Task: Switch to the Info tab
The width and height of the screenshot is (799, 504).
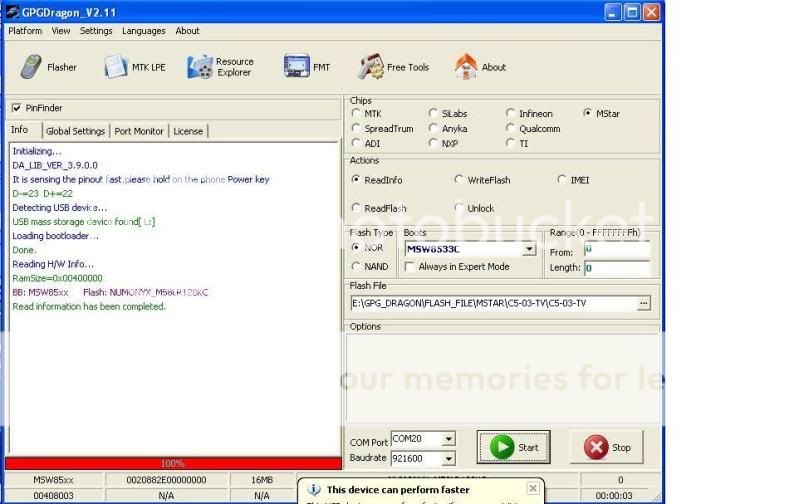Action: pyautogui.click(x=20, y=130)
